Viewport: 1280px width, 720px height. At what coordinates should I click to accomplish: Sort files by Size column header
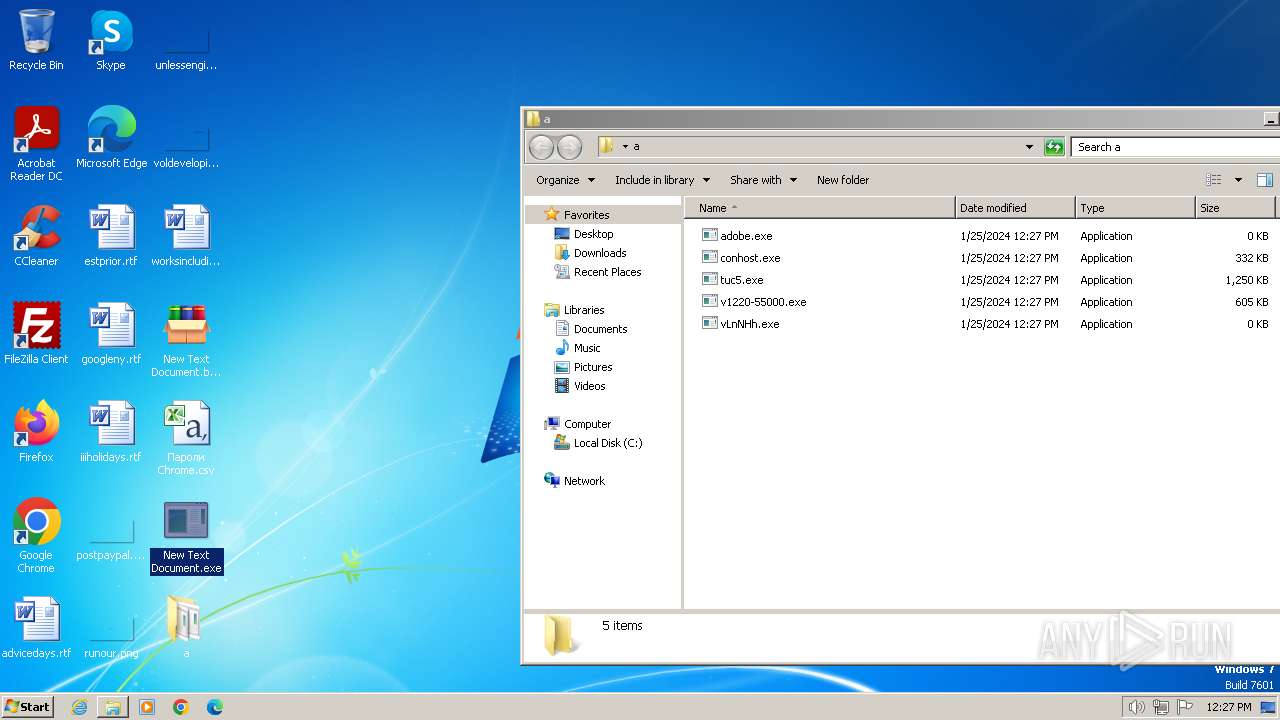pyautogui.click(x=1235, y=208)
